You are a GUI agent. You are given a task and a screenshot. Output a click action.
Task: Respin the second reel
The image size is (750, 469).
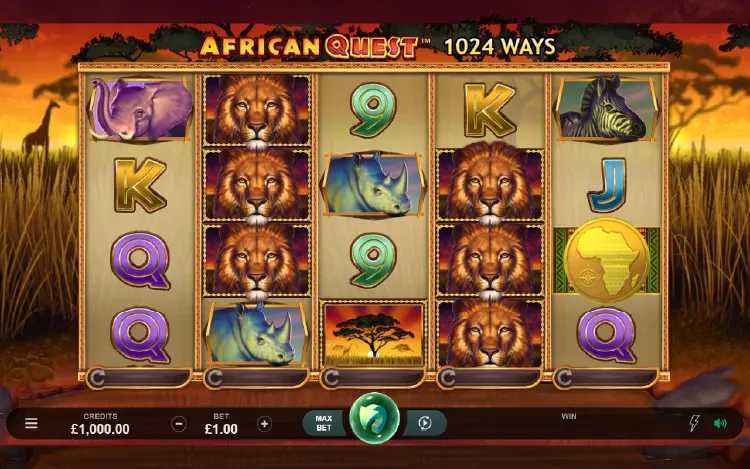tap(256, 378)
